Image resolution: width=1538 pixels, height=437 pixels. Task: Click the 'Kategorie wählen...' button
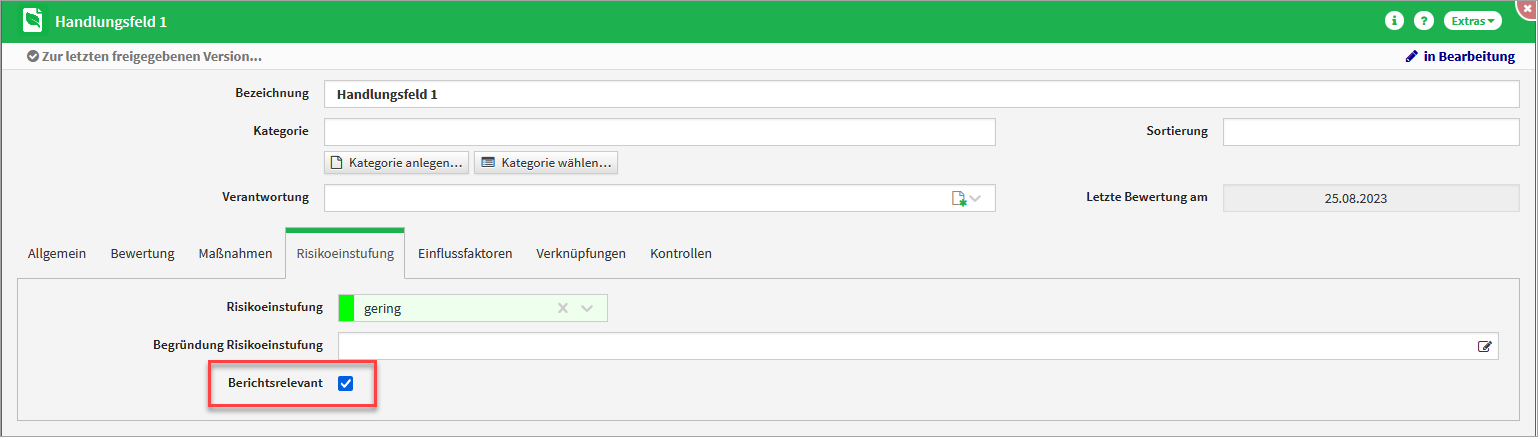(545, 163)
